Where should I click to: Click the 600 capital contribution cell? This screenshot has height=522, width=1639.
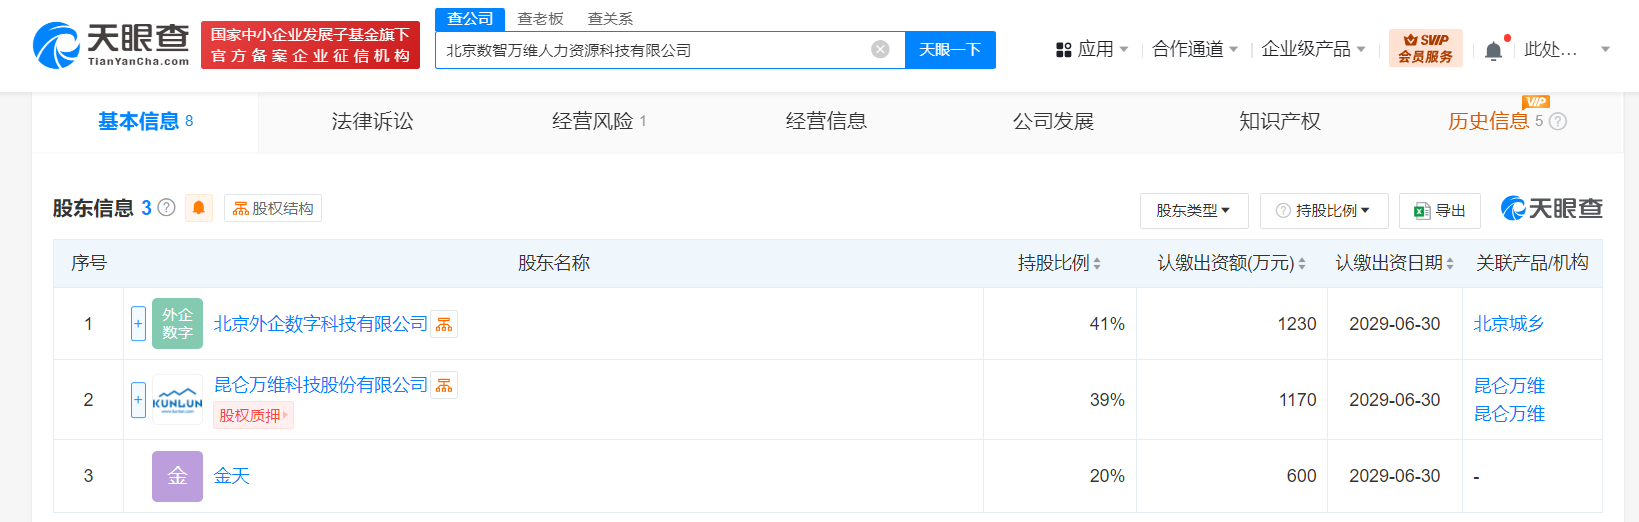click(x=1232, y=476)
